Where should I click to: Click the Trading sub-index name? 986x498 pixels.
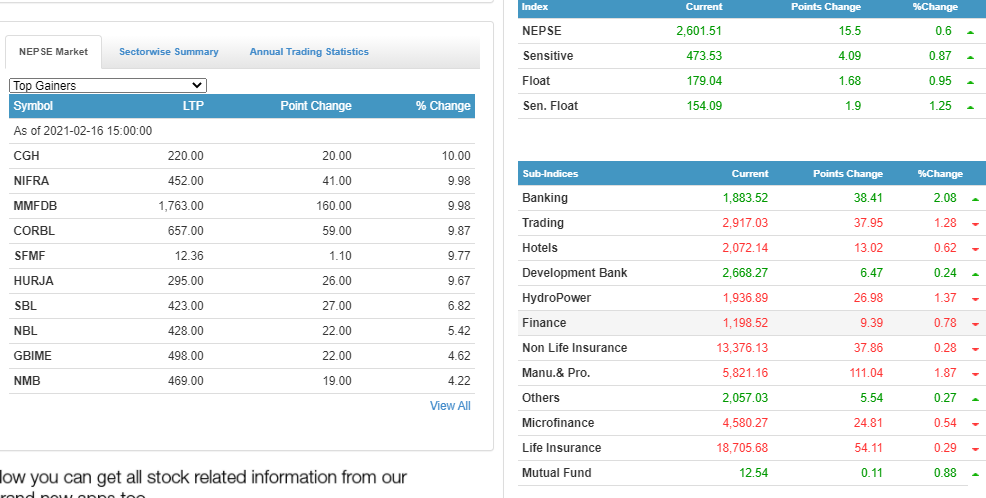coord(543,223)
